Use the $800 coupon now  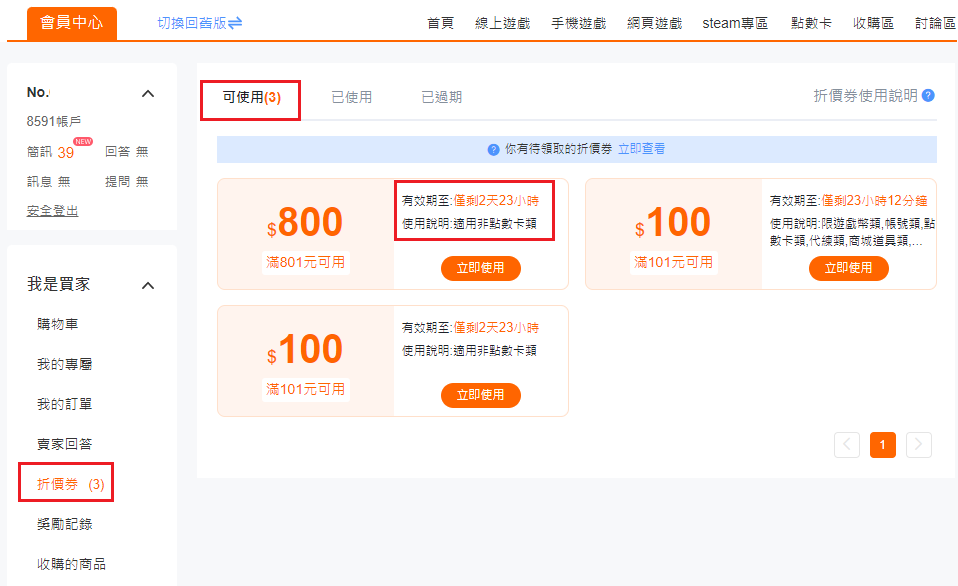(x=480, y=268)
